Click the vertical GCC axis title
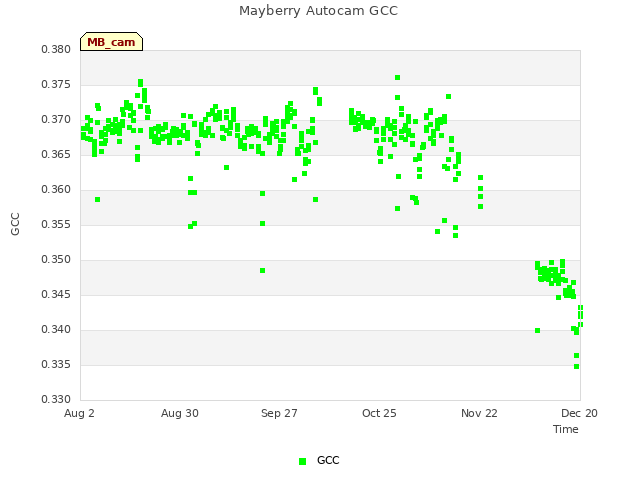 point(15,224)
